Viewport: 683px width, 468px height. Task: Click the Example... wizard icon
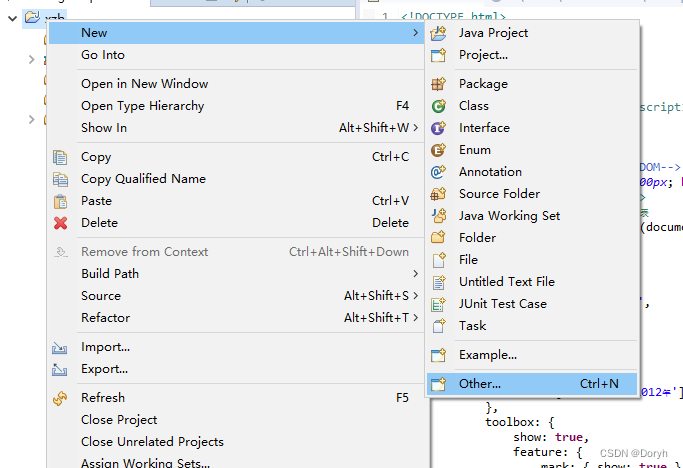[x=438, y=355]
